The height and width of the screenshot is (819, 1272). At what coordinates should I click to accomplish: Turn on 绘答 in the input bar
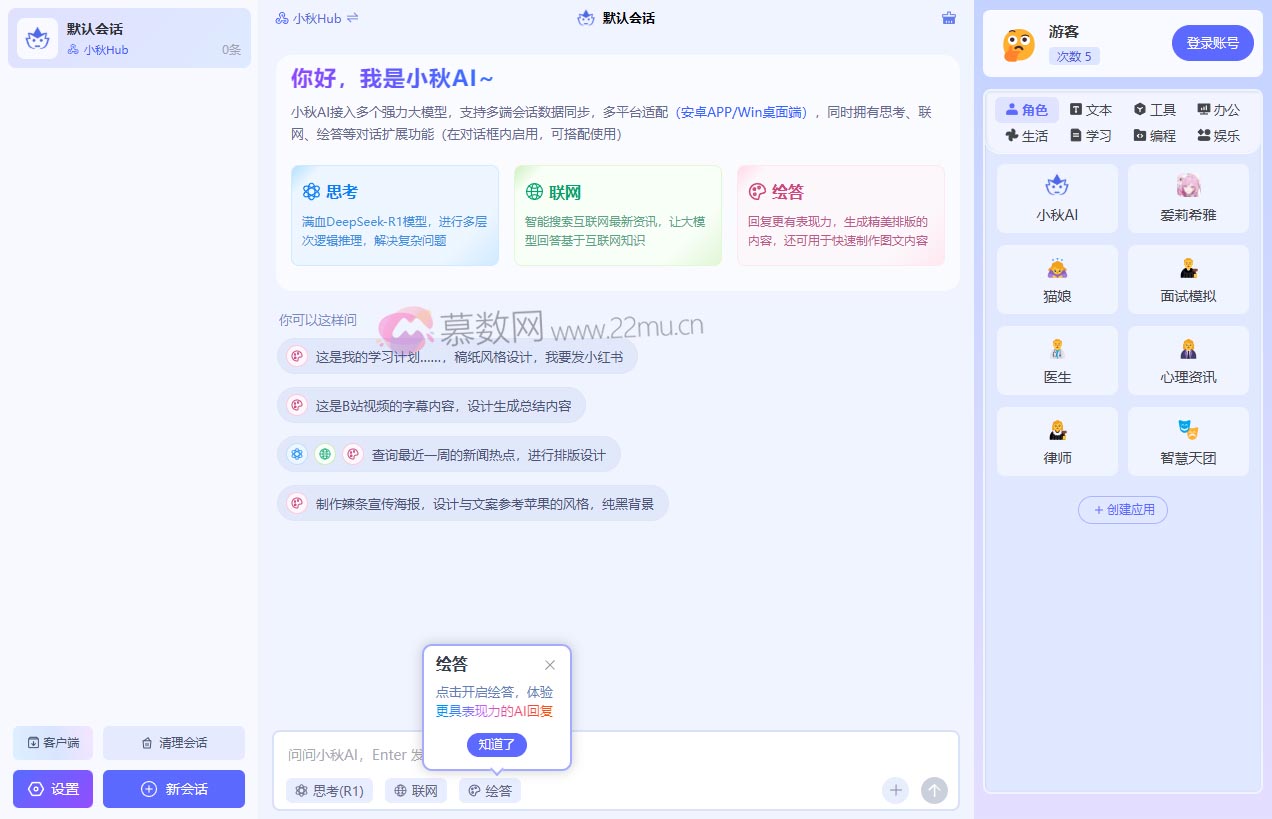(489, 790)
